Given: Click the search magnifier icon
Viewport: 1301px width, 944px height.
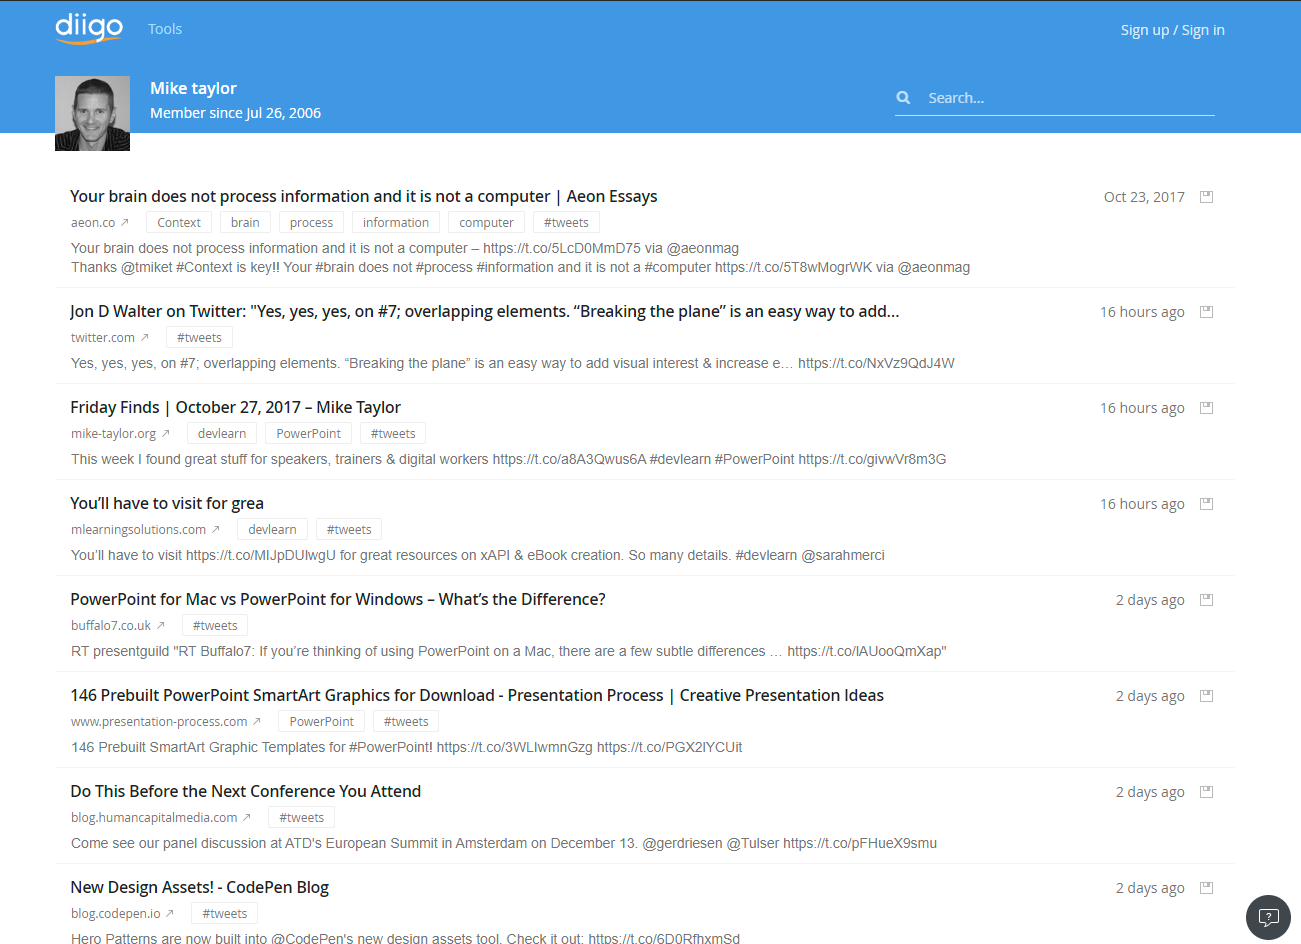Looking at the screenshot, I should [x=903, y=98].
